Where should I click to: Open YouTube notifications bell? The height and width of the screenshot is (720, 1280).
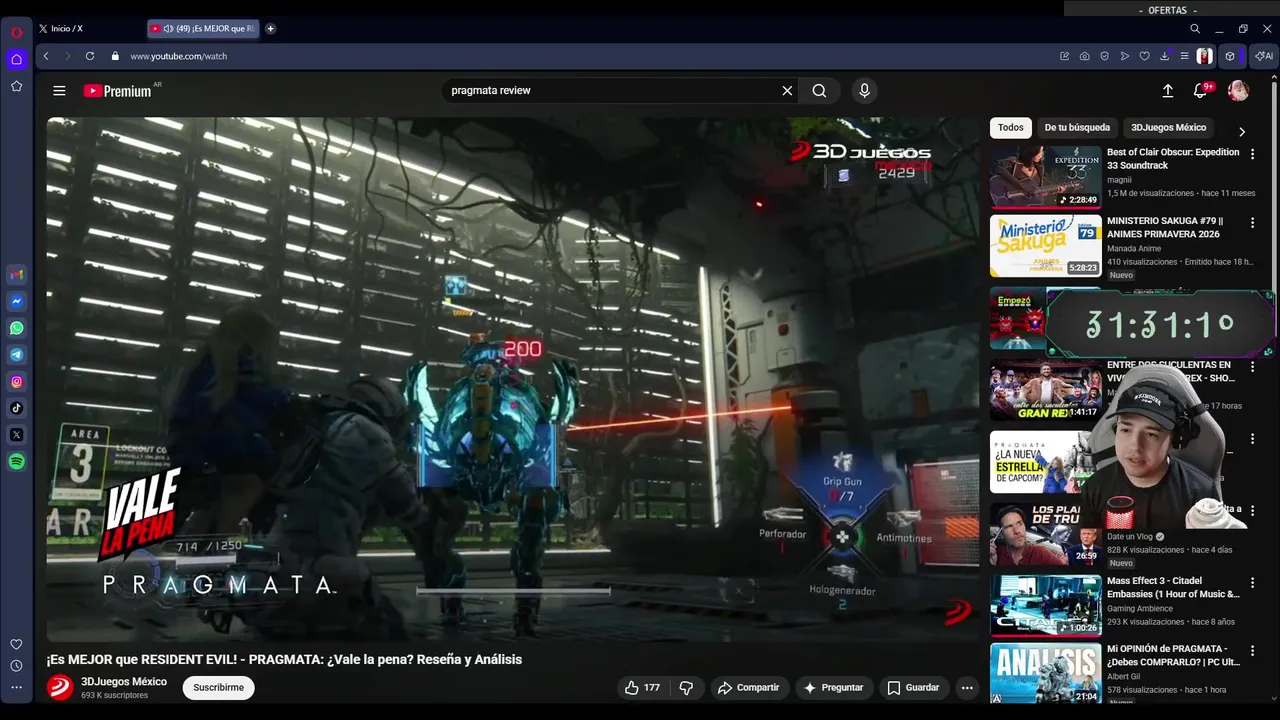pos(1200,90)
